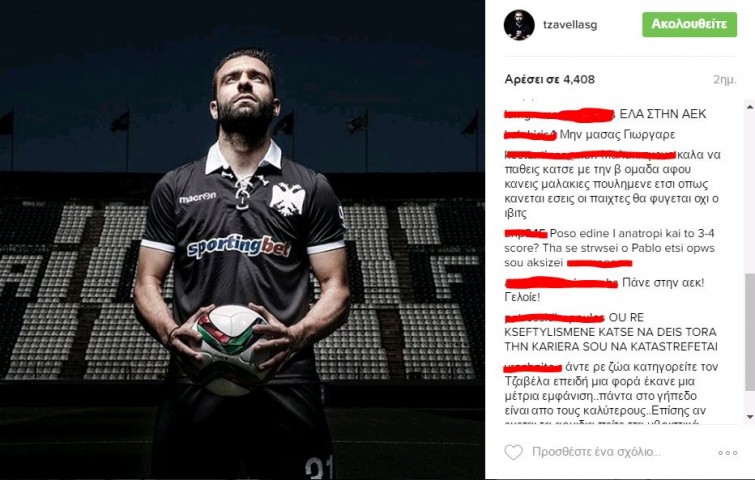
Task: Open the tzavellasg username link
Action: (x=570, y=25)
